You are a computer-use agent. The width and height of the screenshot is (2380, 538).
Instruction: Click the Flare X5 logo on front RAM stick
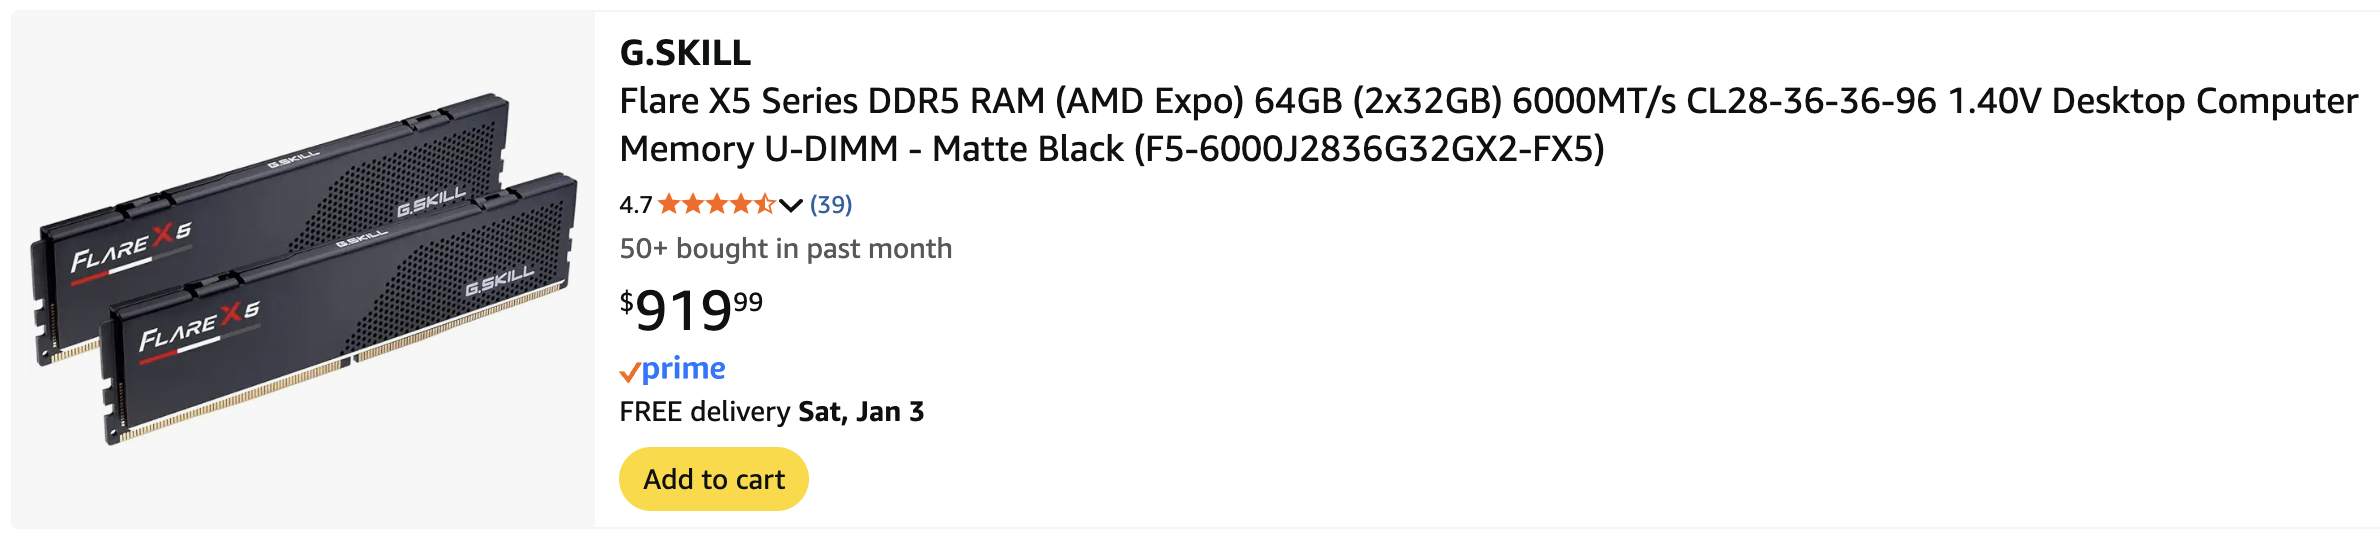pos(199,328)
